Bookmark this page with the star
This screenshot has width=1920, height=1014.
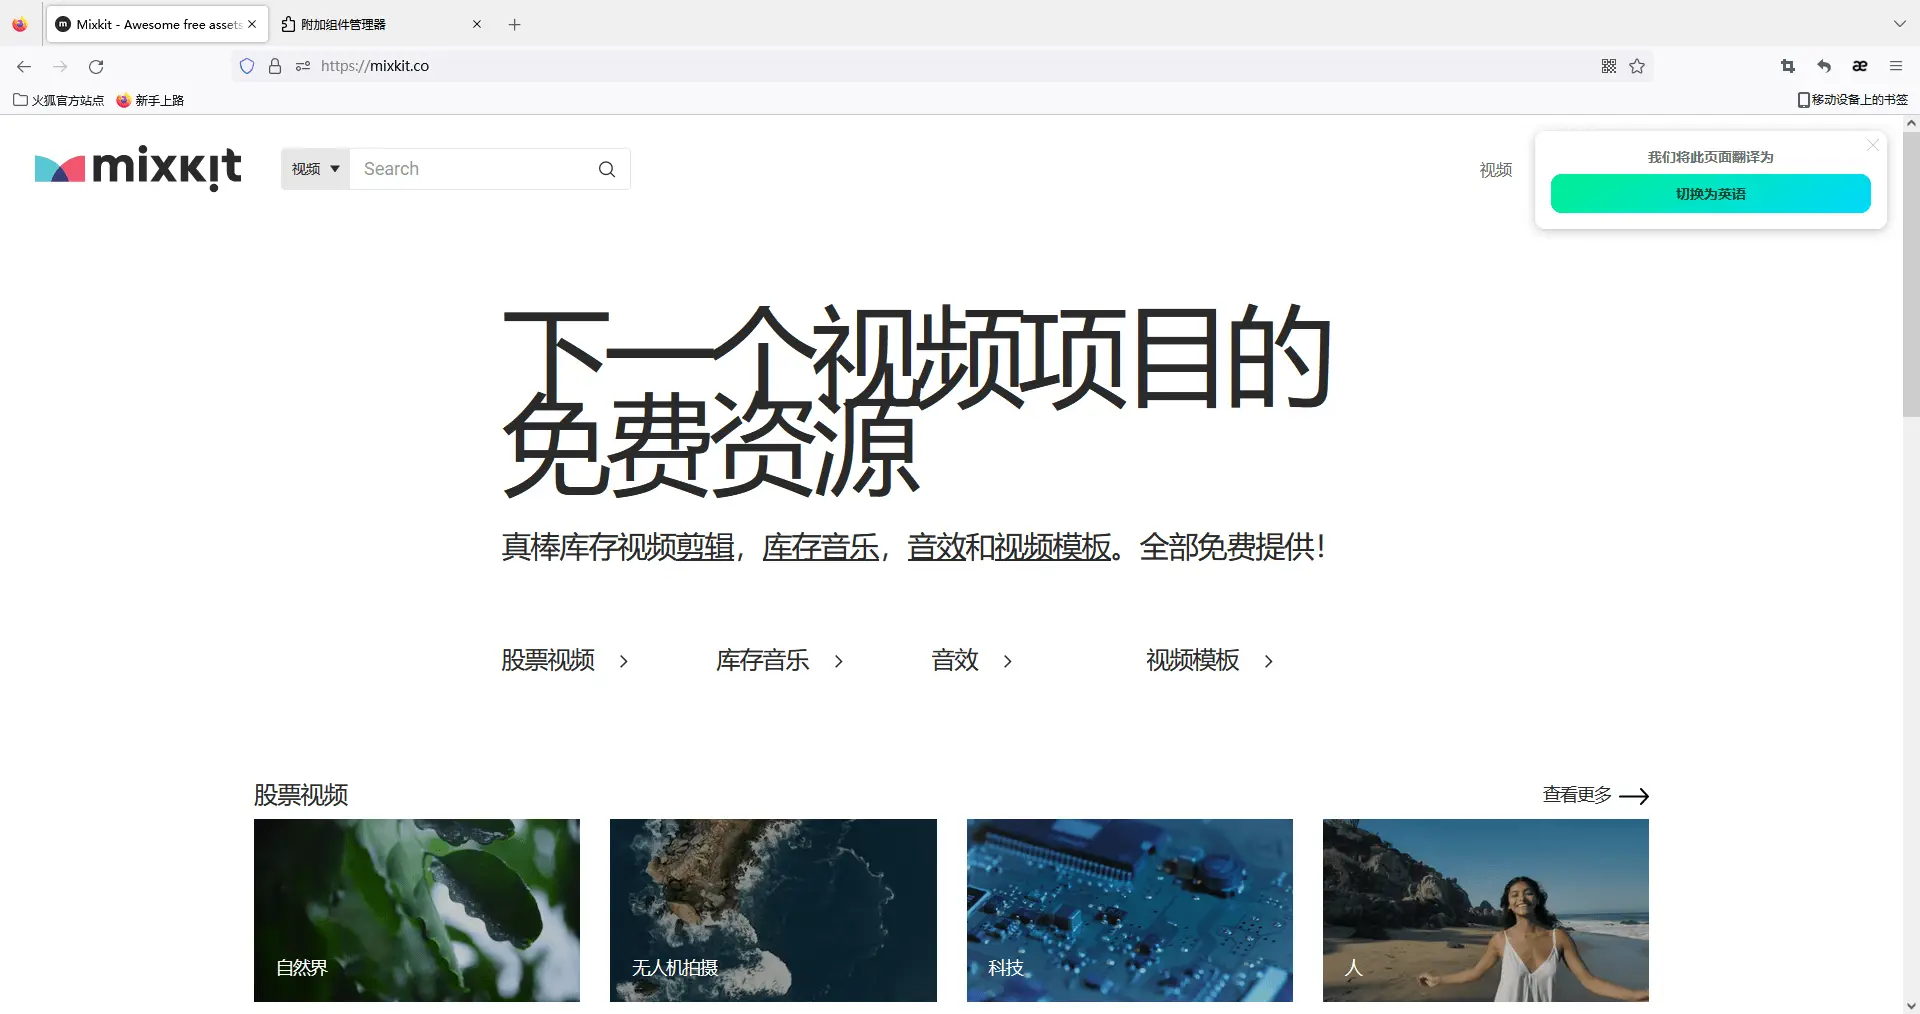[x=1637, y=66]
